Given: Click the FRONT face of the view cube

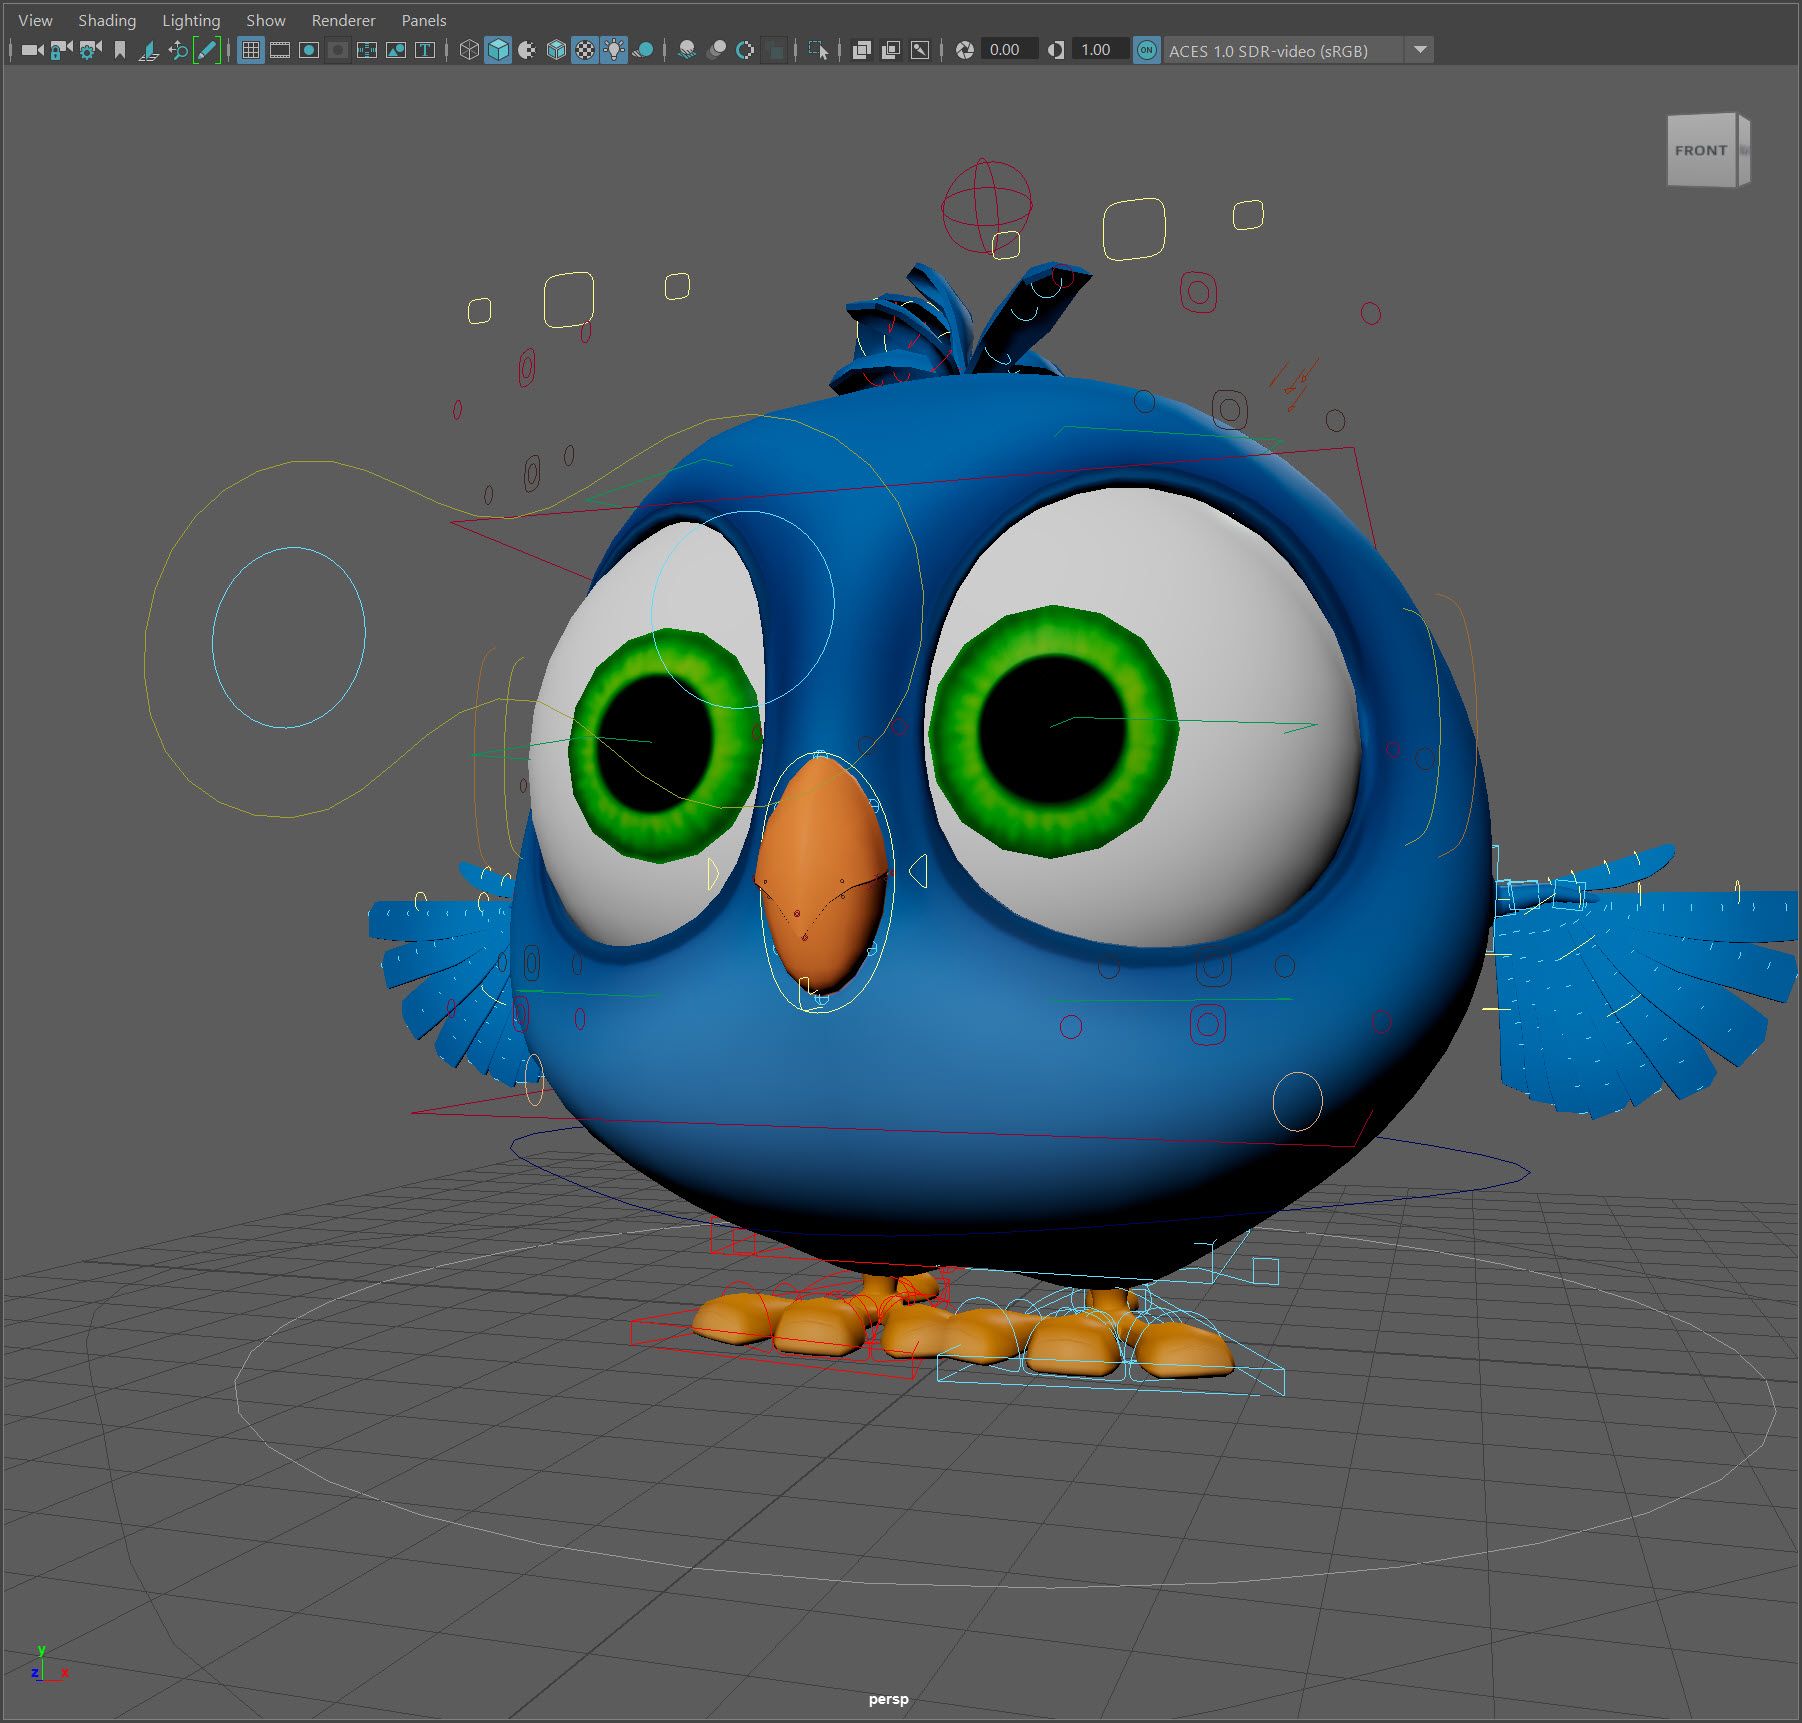Looking at the screenshot, I should pyautogui.click(x=1700, y=150).
